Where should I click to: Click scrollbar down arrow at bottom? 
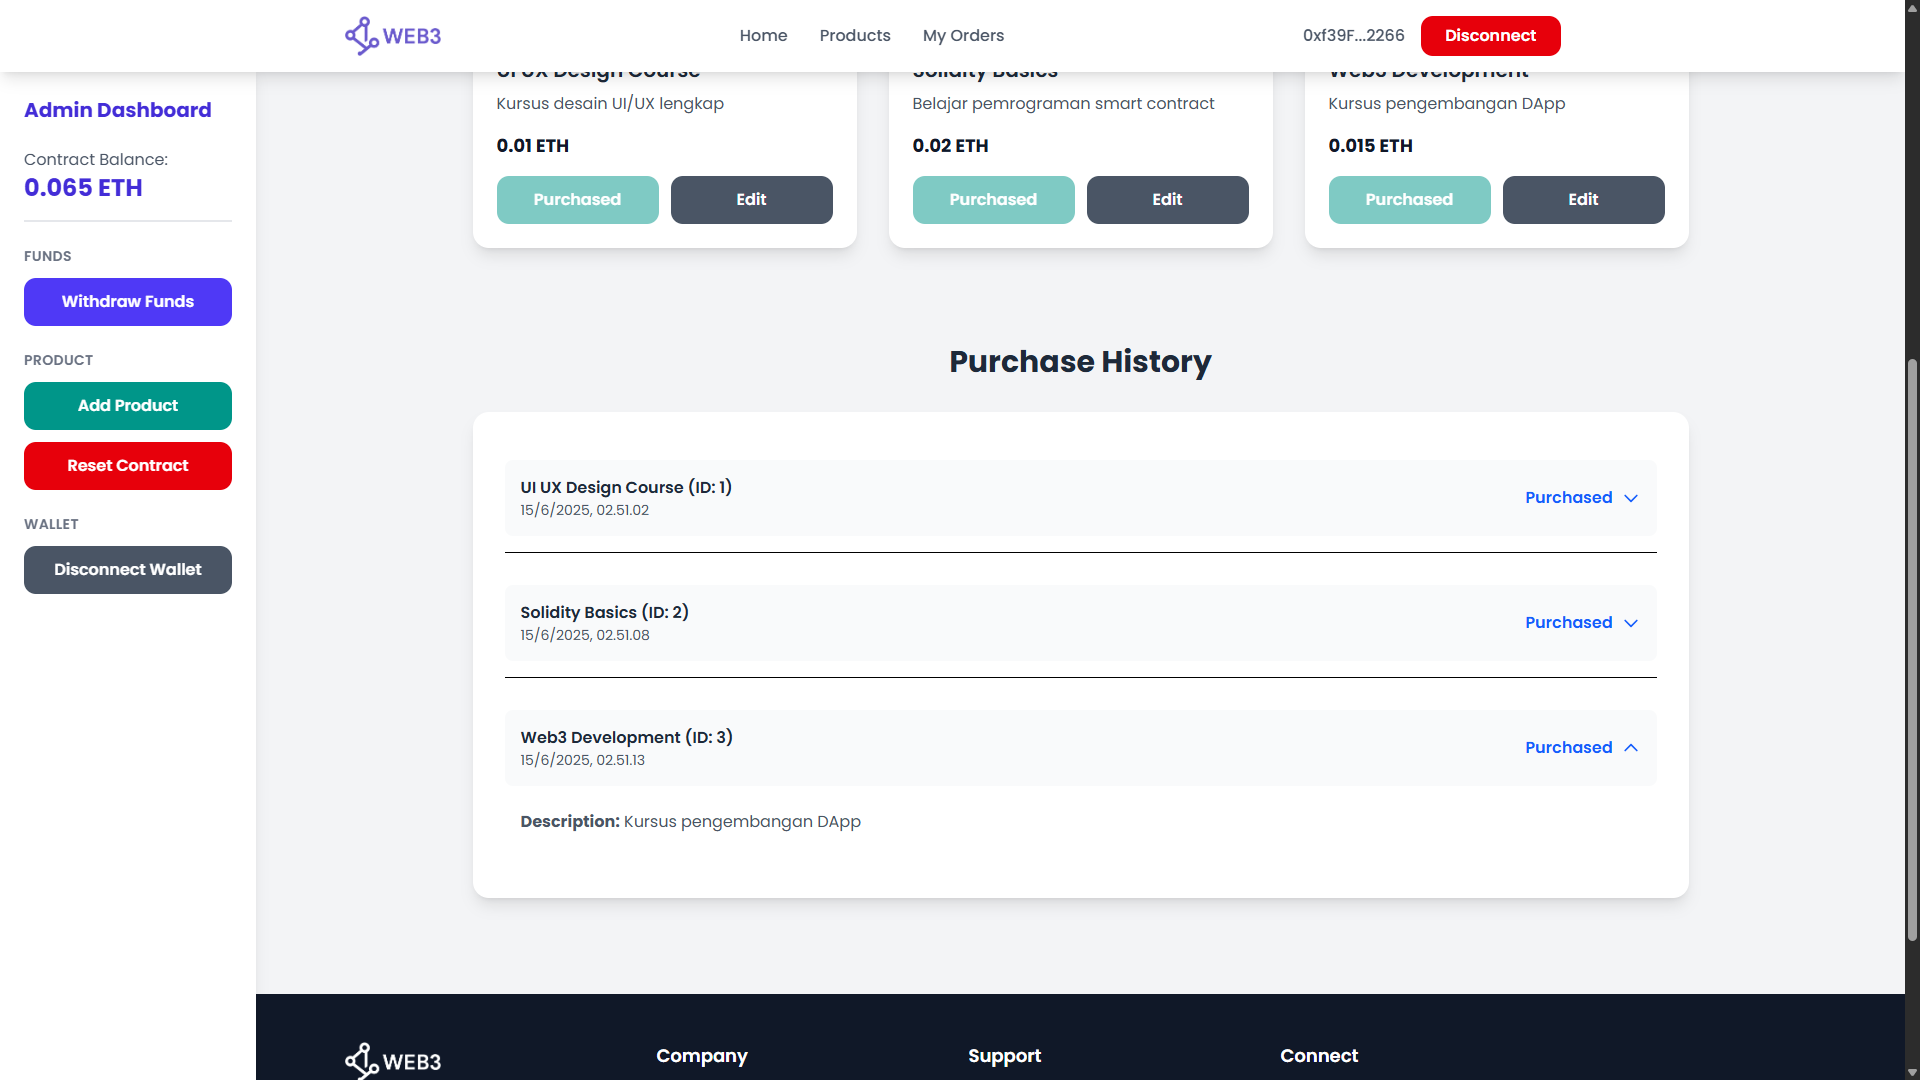[x=1912, y=1072]
